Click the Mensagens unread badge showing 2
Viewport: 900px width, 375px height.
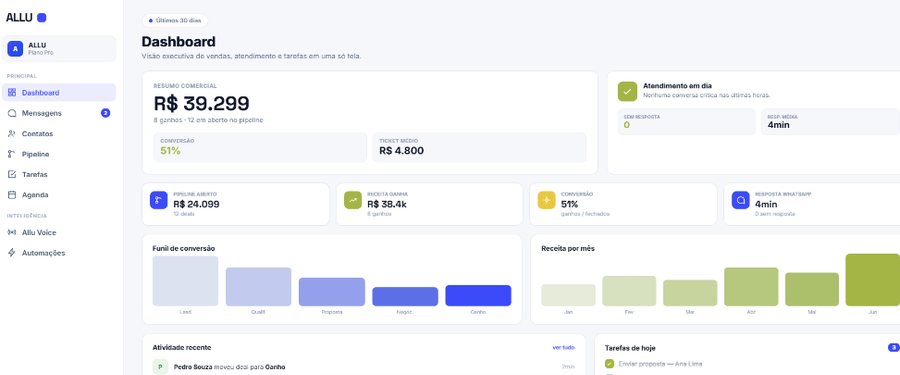(x=106, y=113)
